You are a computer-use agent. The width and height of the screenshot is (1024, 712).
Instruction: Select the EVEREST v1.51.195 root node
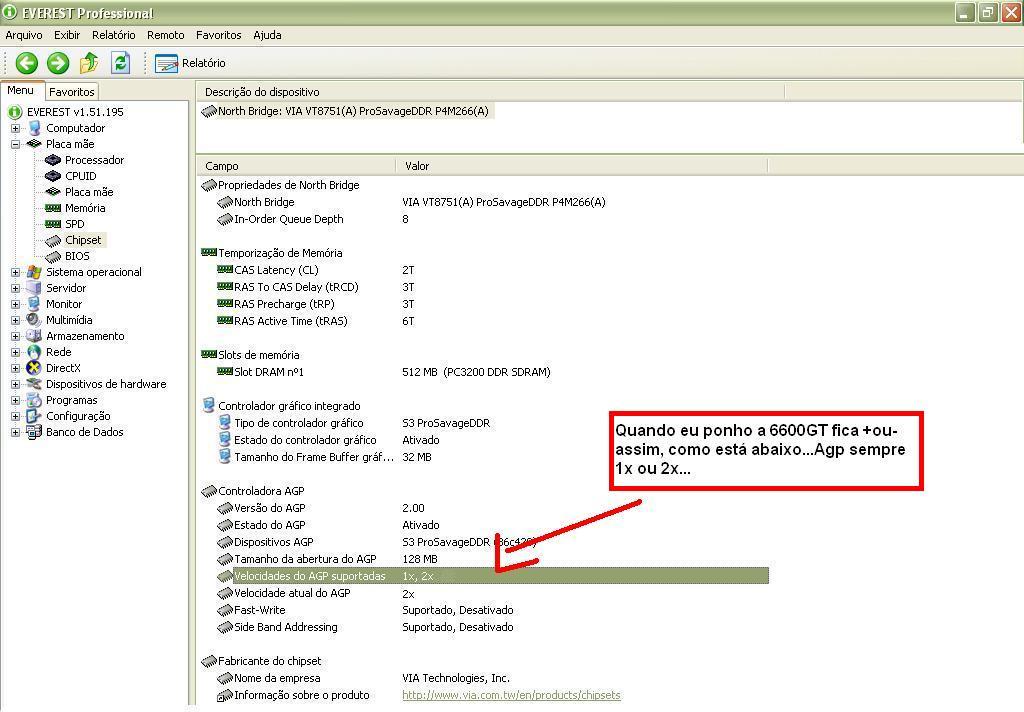click(x=75, y=112)
